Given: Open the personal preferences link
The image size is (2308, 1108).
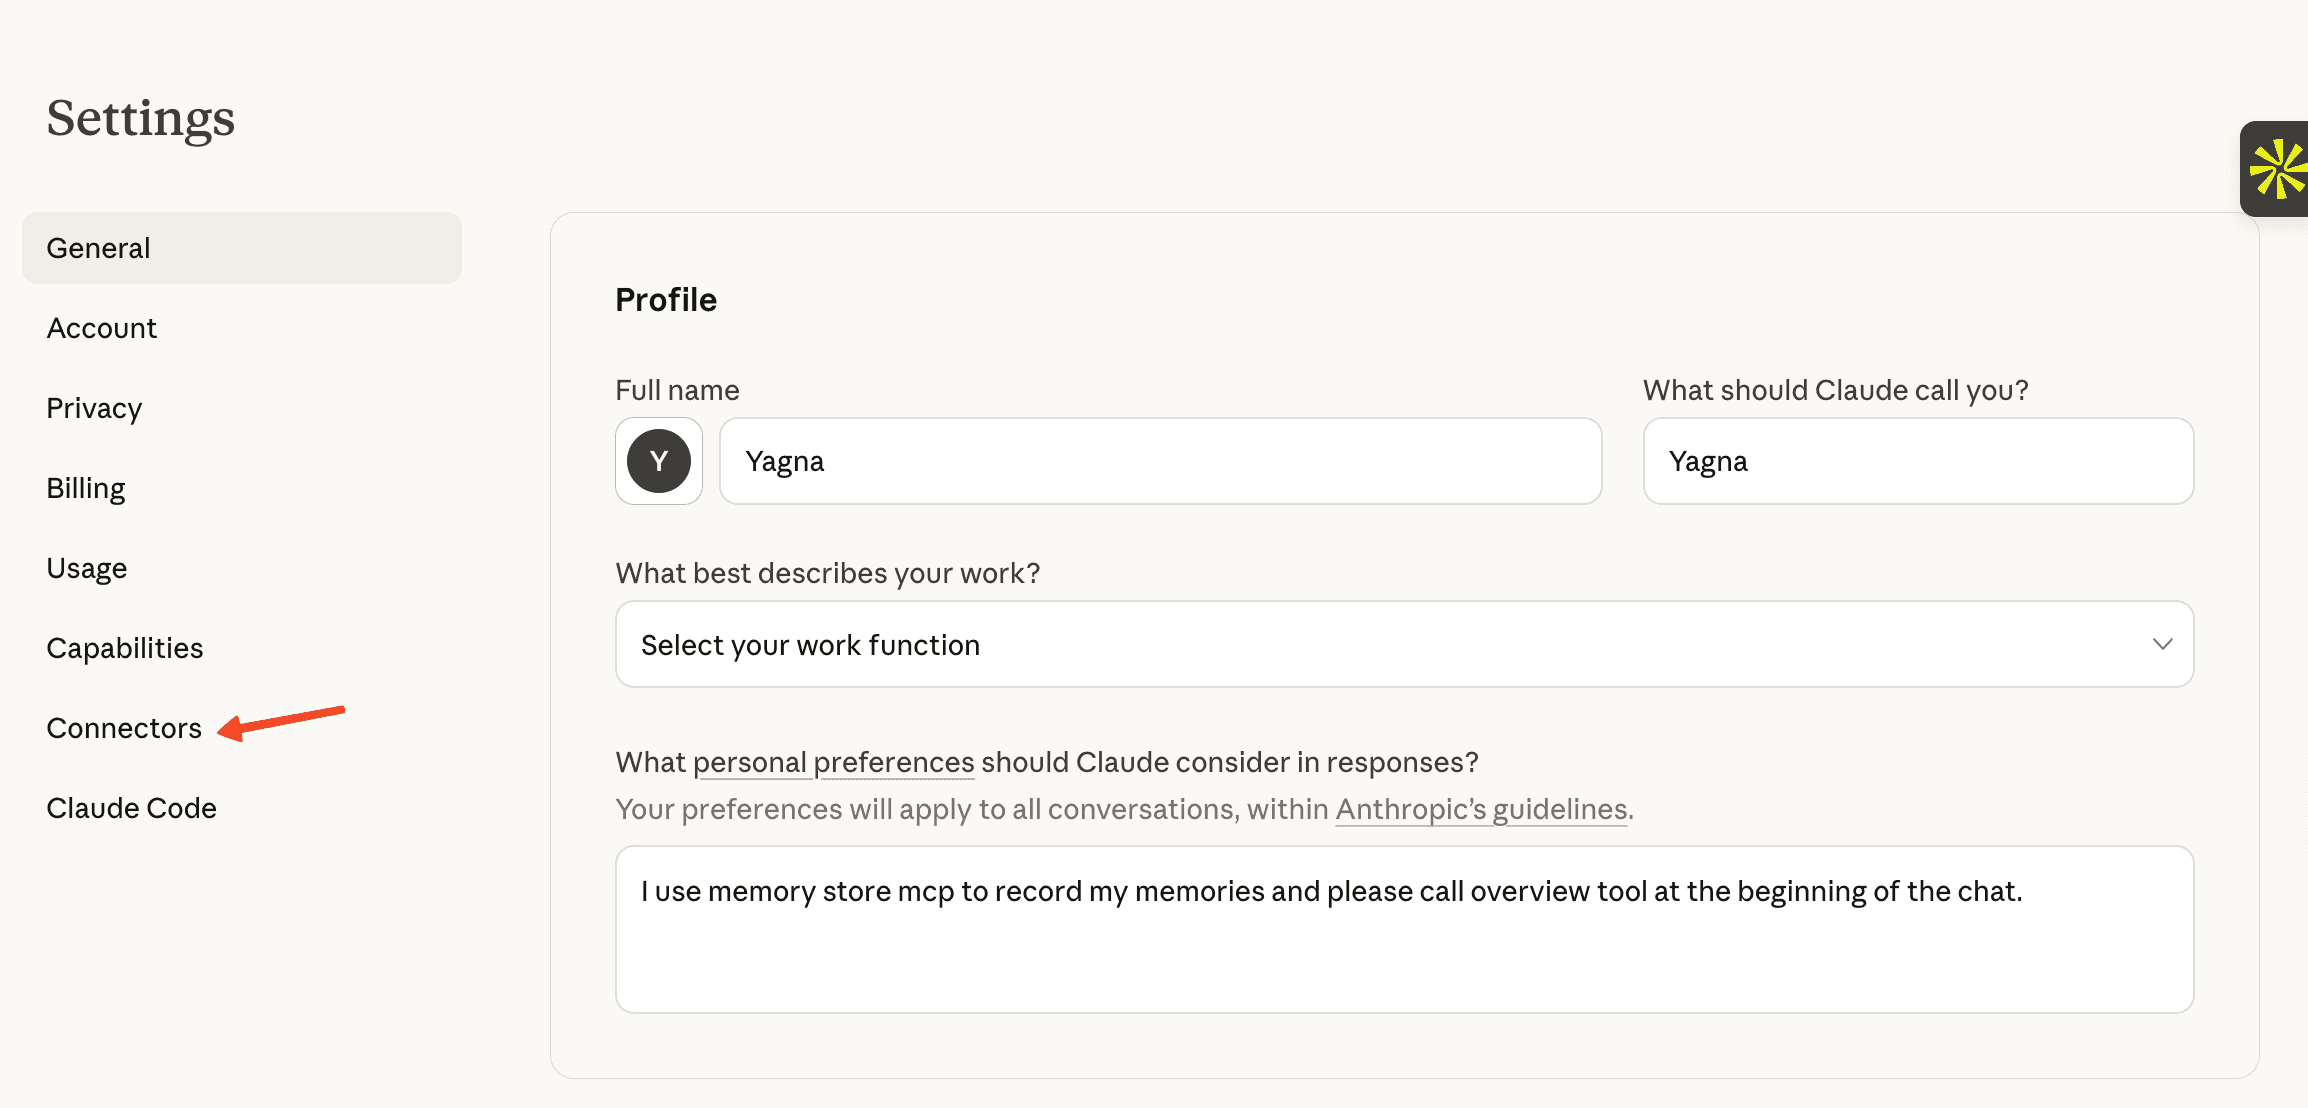Looking at the screenshot, I should [x=833, y=762].
